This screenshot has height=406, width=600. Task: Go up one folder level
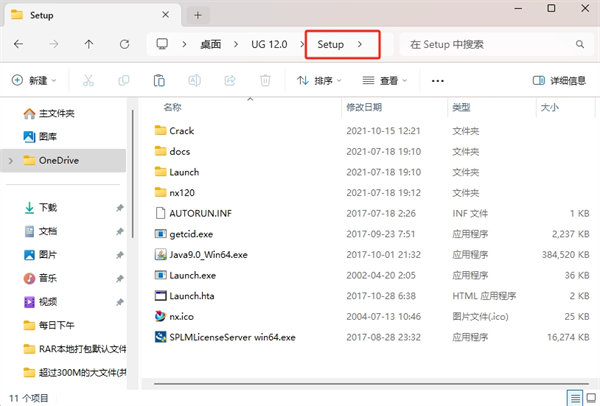click(89, 45)
